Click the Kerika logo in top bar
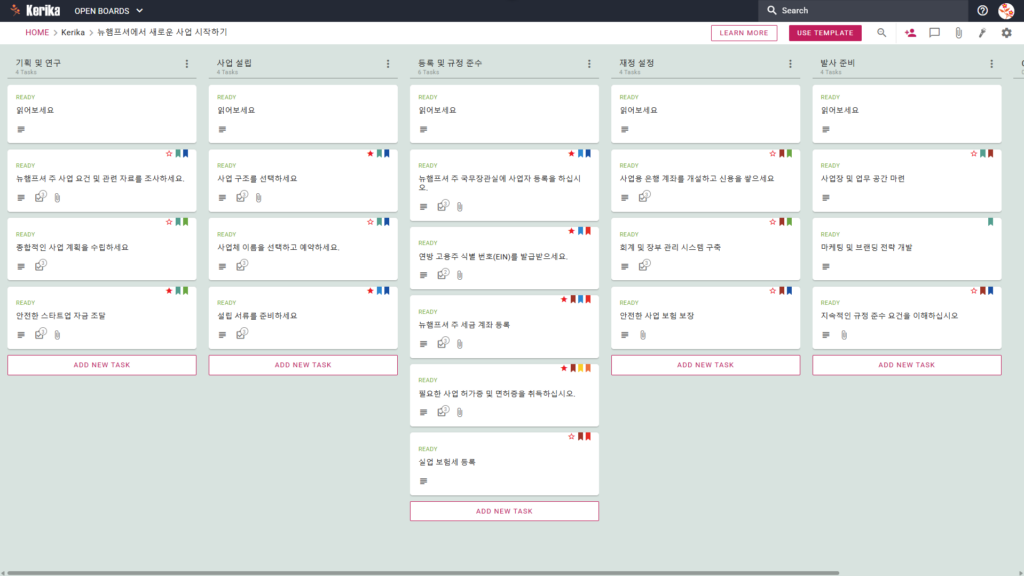This screenshot has width=1024, height=576. (35, 10)
